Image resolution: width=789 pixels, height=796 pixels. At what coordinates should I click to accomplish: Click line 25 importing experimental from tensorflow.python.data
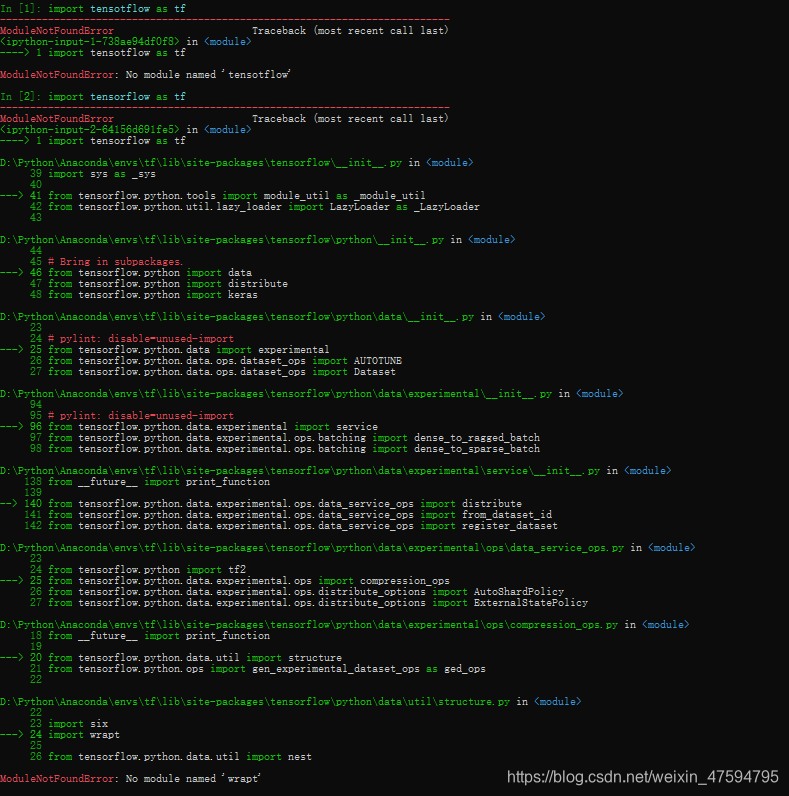click(x=165, y=350)
